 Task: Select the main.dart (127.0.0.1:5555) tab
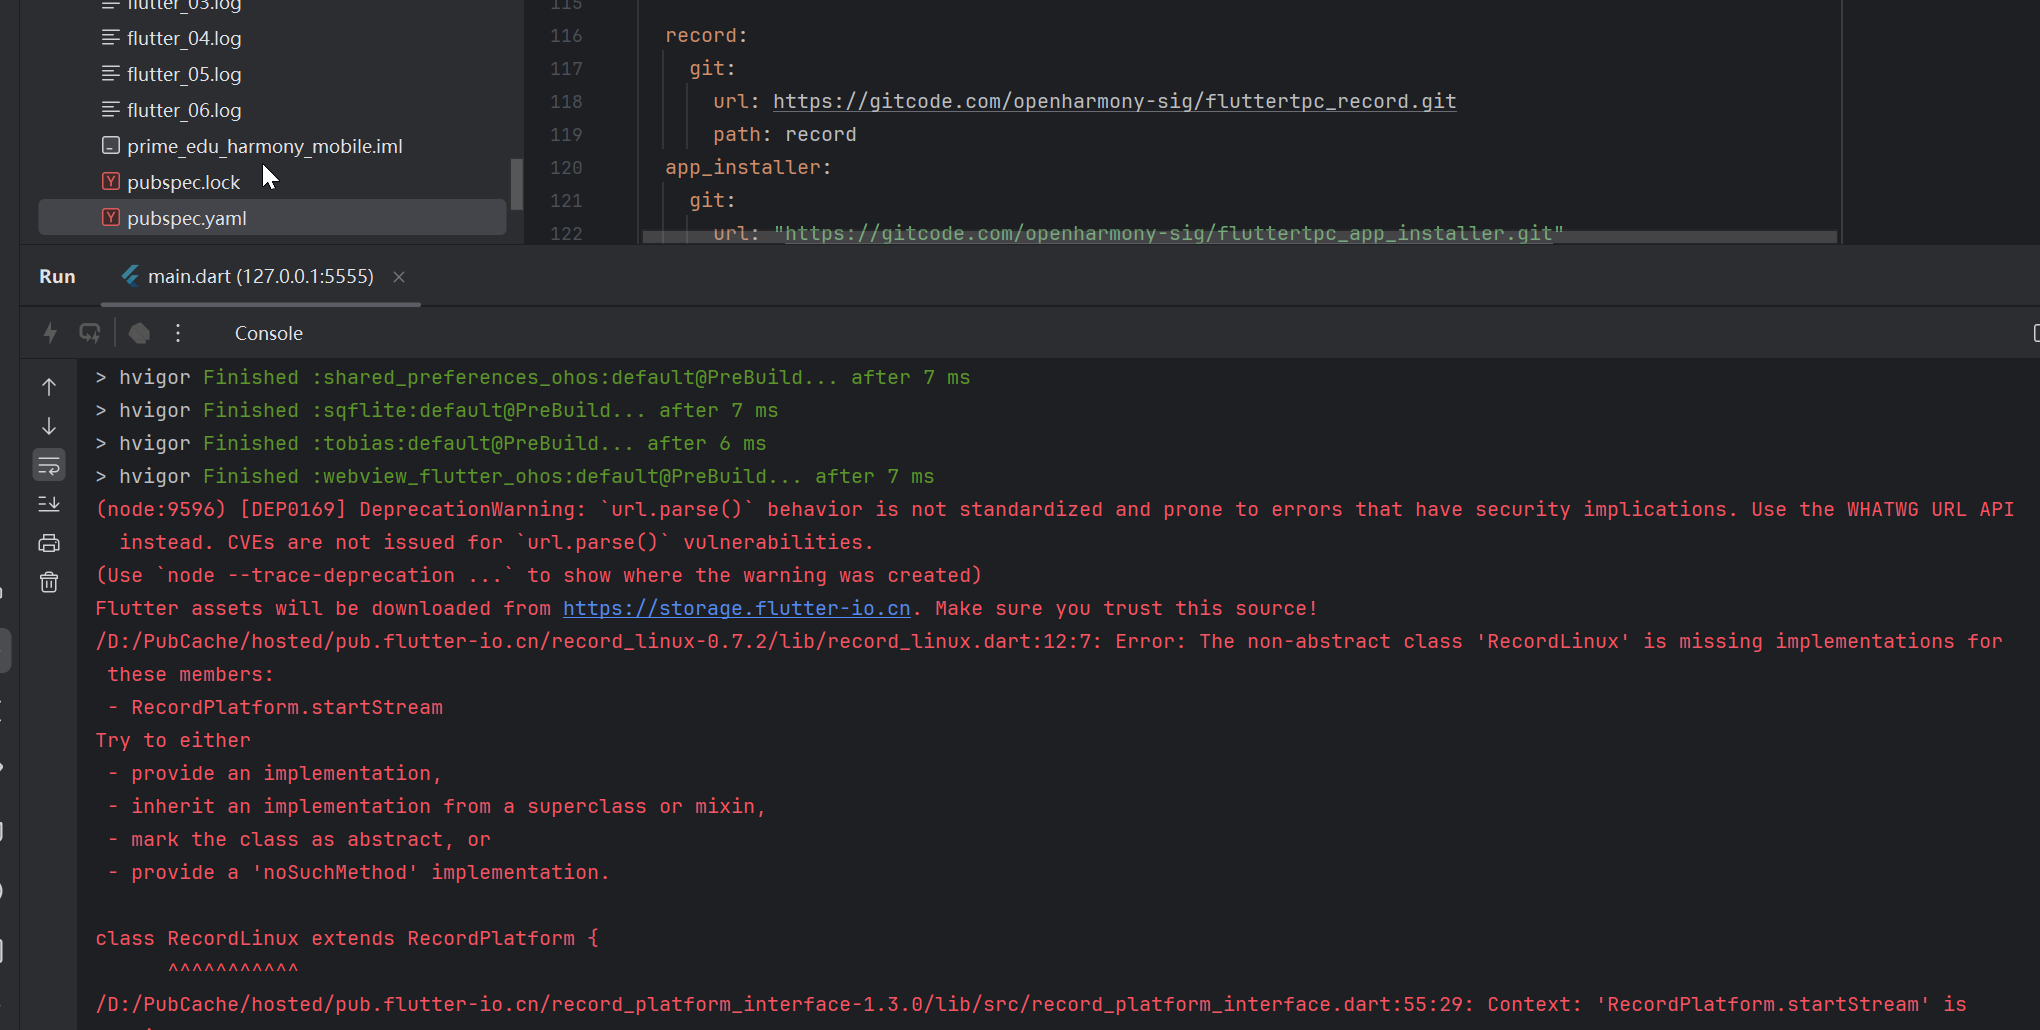260,277
